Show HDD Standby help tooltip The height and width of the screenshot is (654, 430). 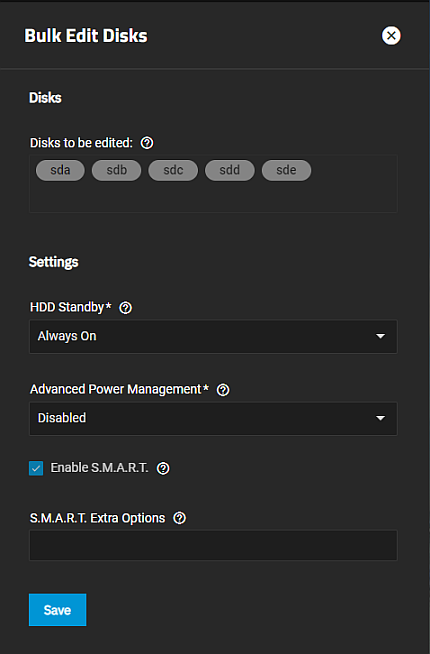[126, 308]
